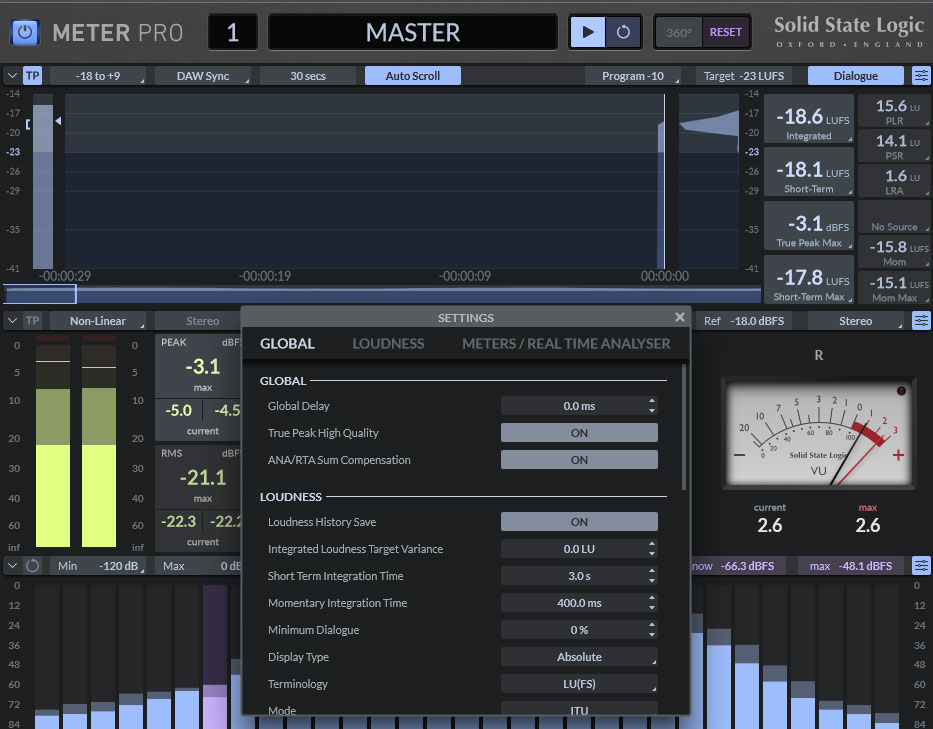Viewport: 933px width, 729px height.
Task: Increase Short Term Integration Time stepper
Action: click(x=652, y=572)
